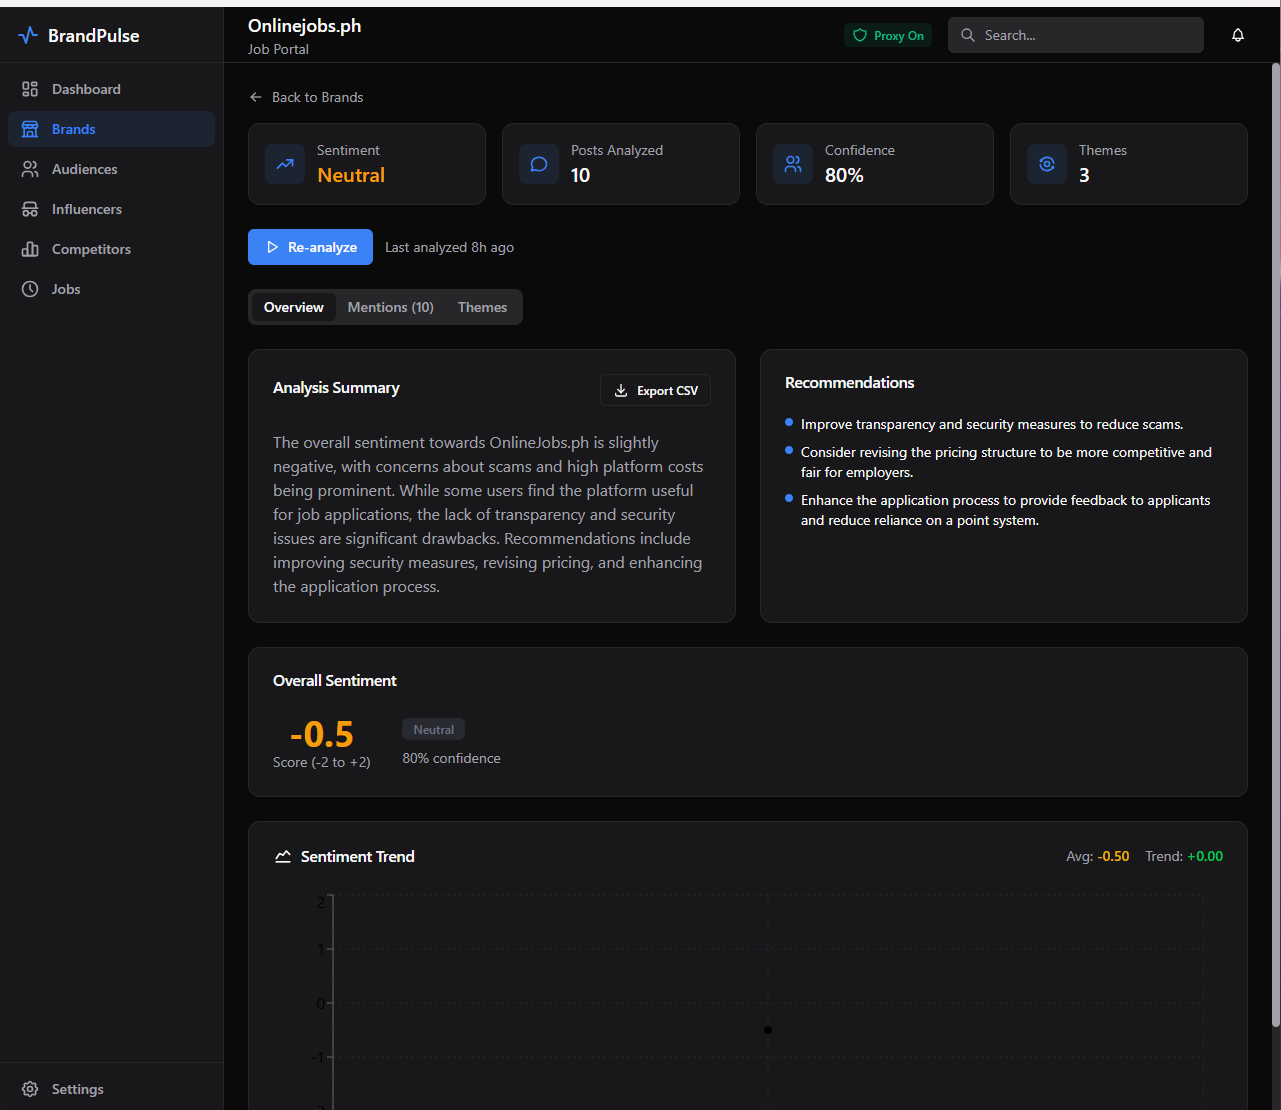The width and height of the screenshot is (1281, 1110).
Task: Click the play icon on Re-analyze
Action: [x=272, y=247]
